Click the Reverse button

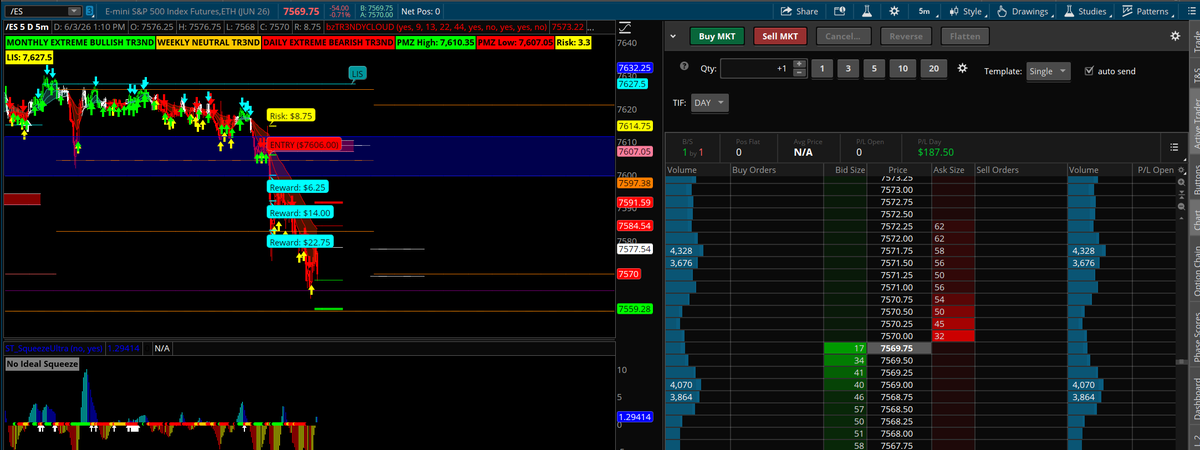906,36
